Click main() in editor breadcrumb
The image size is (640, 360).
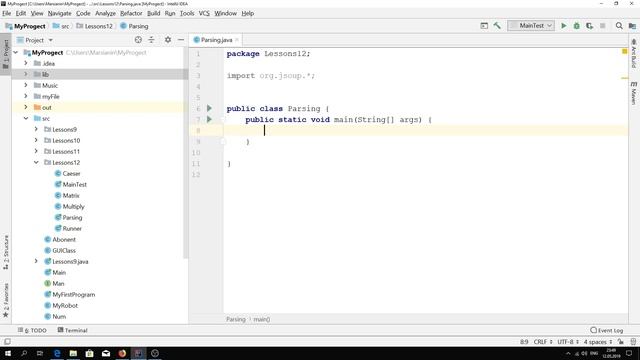[262, 319]
